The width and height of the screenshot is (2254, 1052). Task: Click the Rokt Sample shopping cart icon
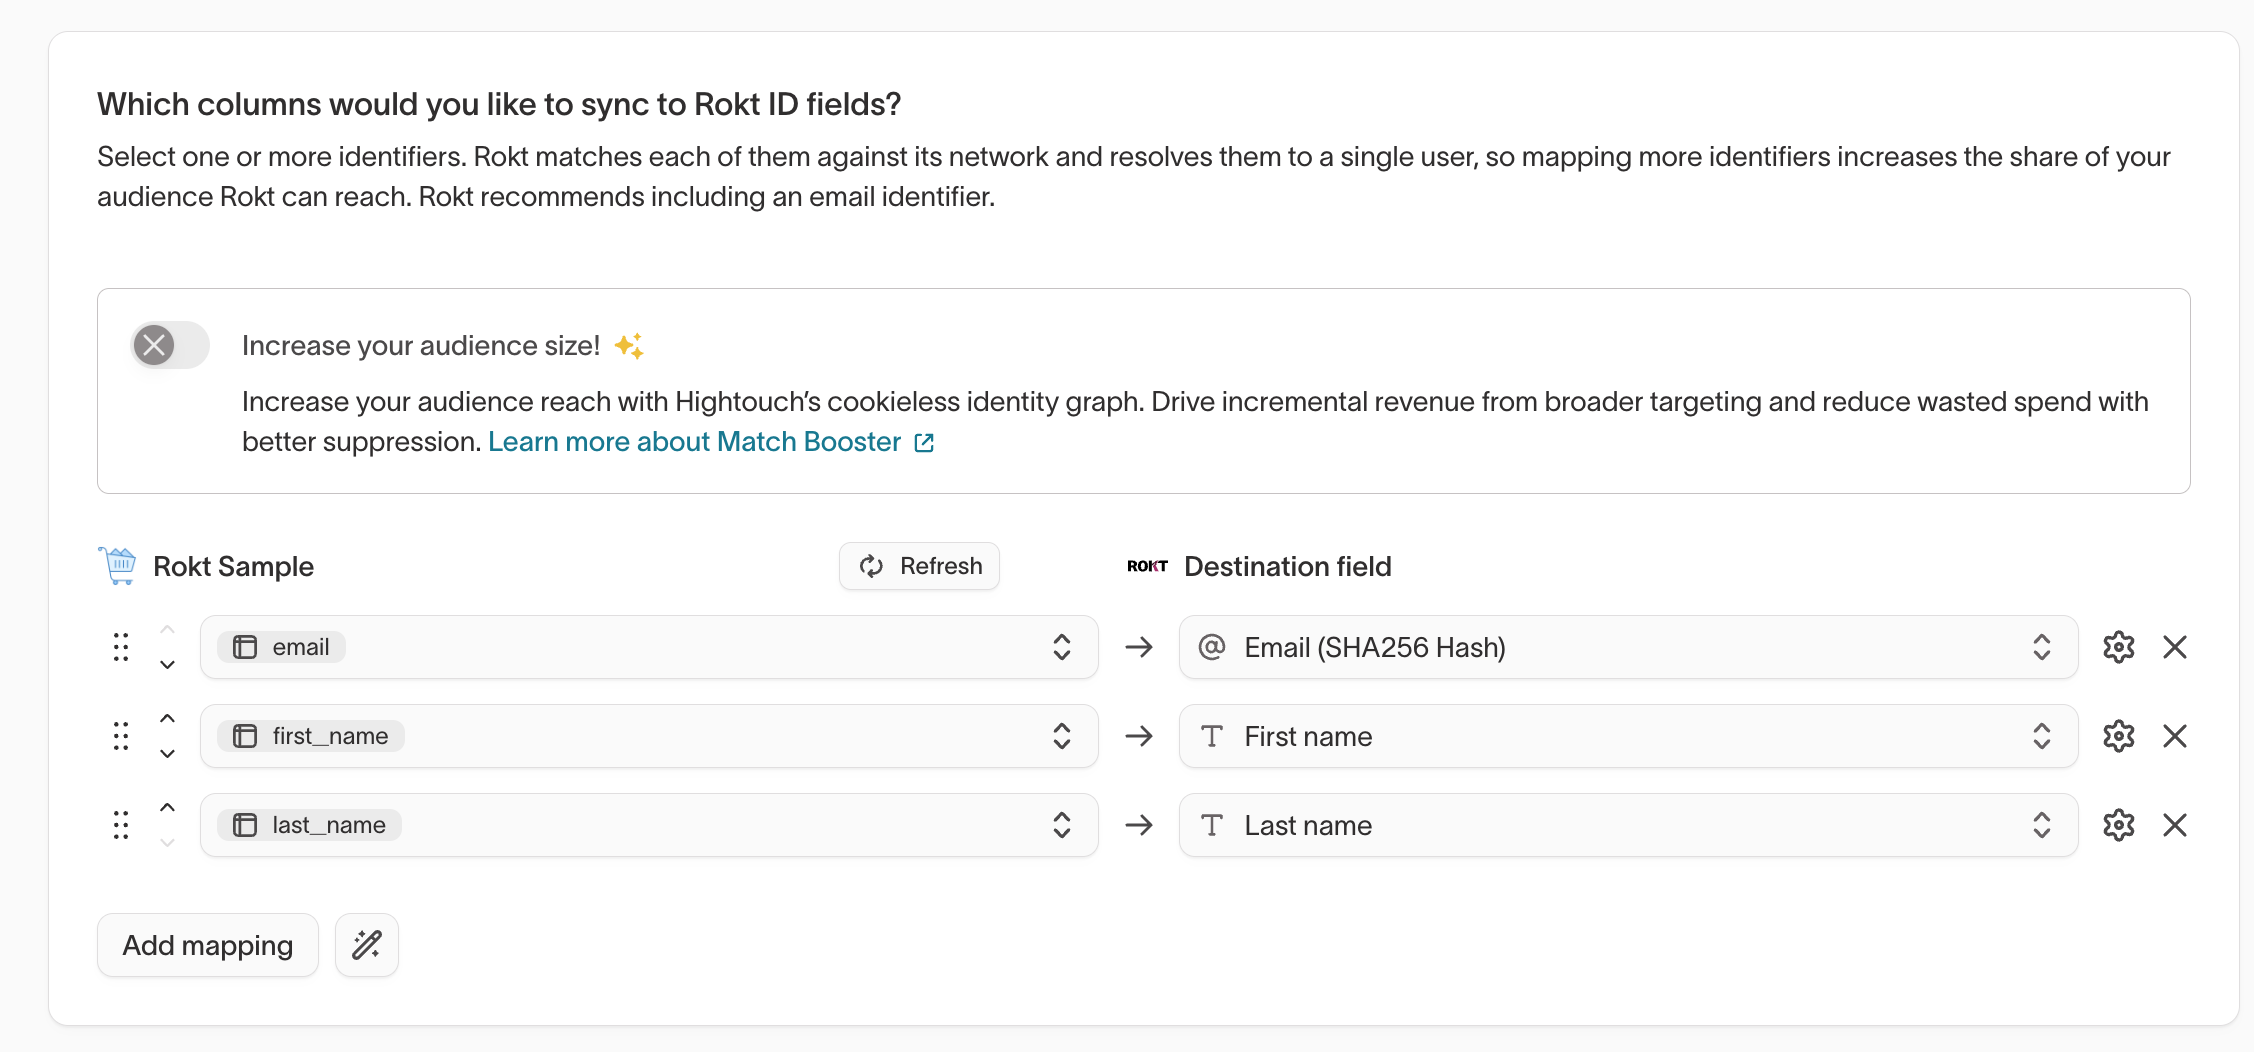point(118,566)
